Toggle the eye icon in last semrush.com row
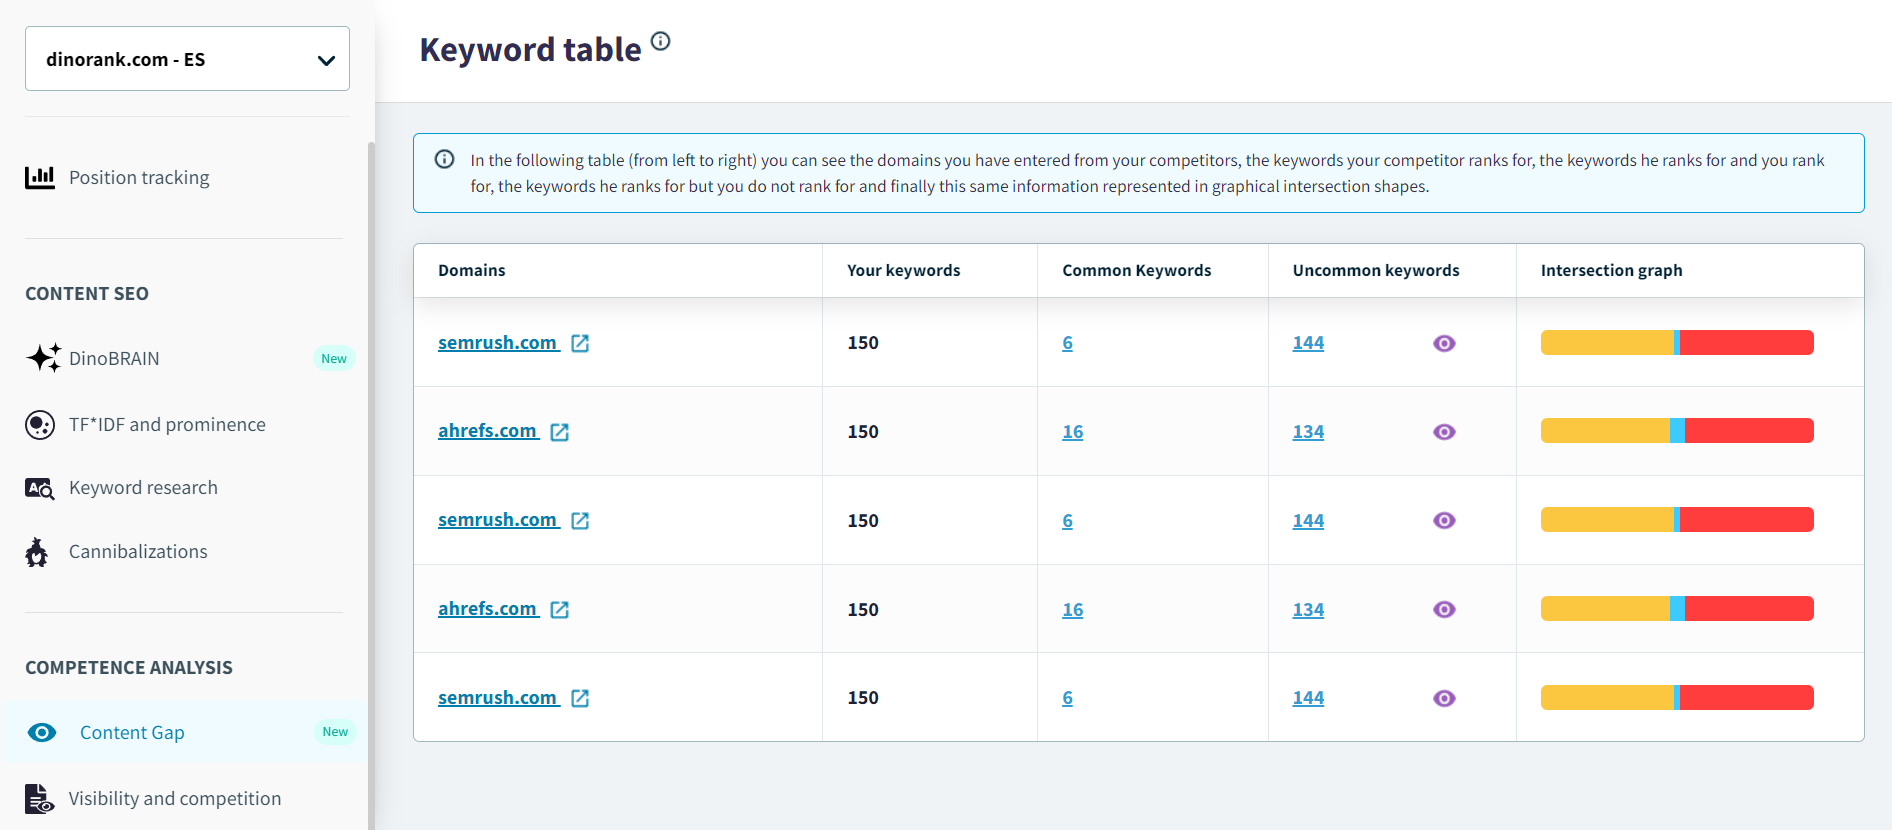 click(x=1444, y=698)
